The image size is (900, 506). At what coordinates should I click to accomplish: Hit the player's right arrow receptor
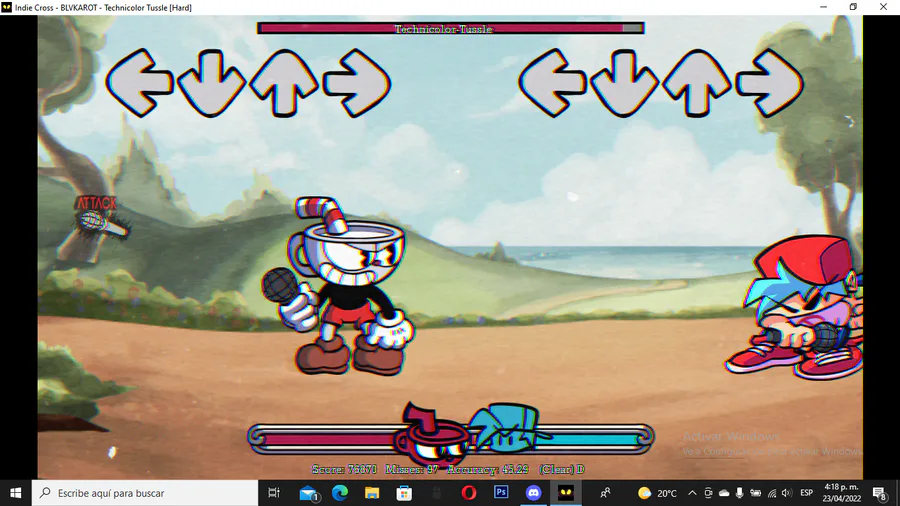(769, 83)
